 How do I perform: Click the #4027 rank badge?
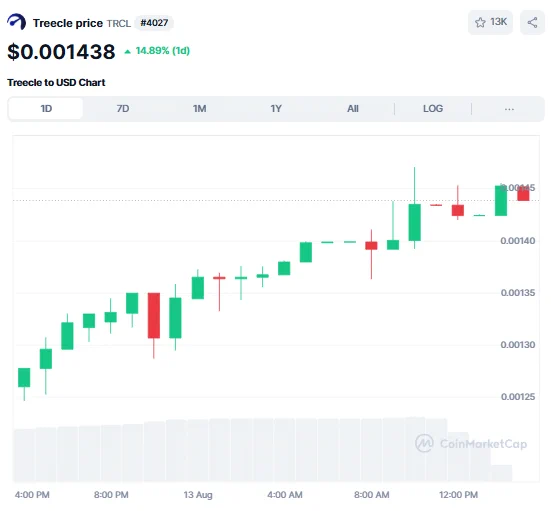click(x=154, y=23)
